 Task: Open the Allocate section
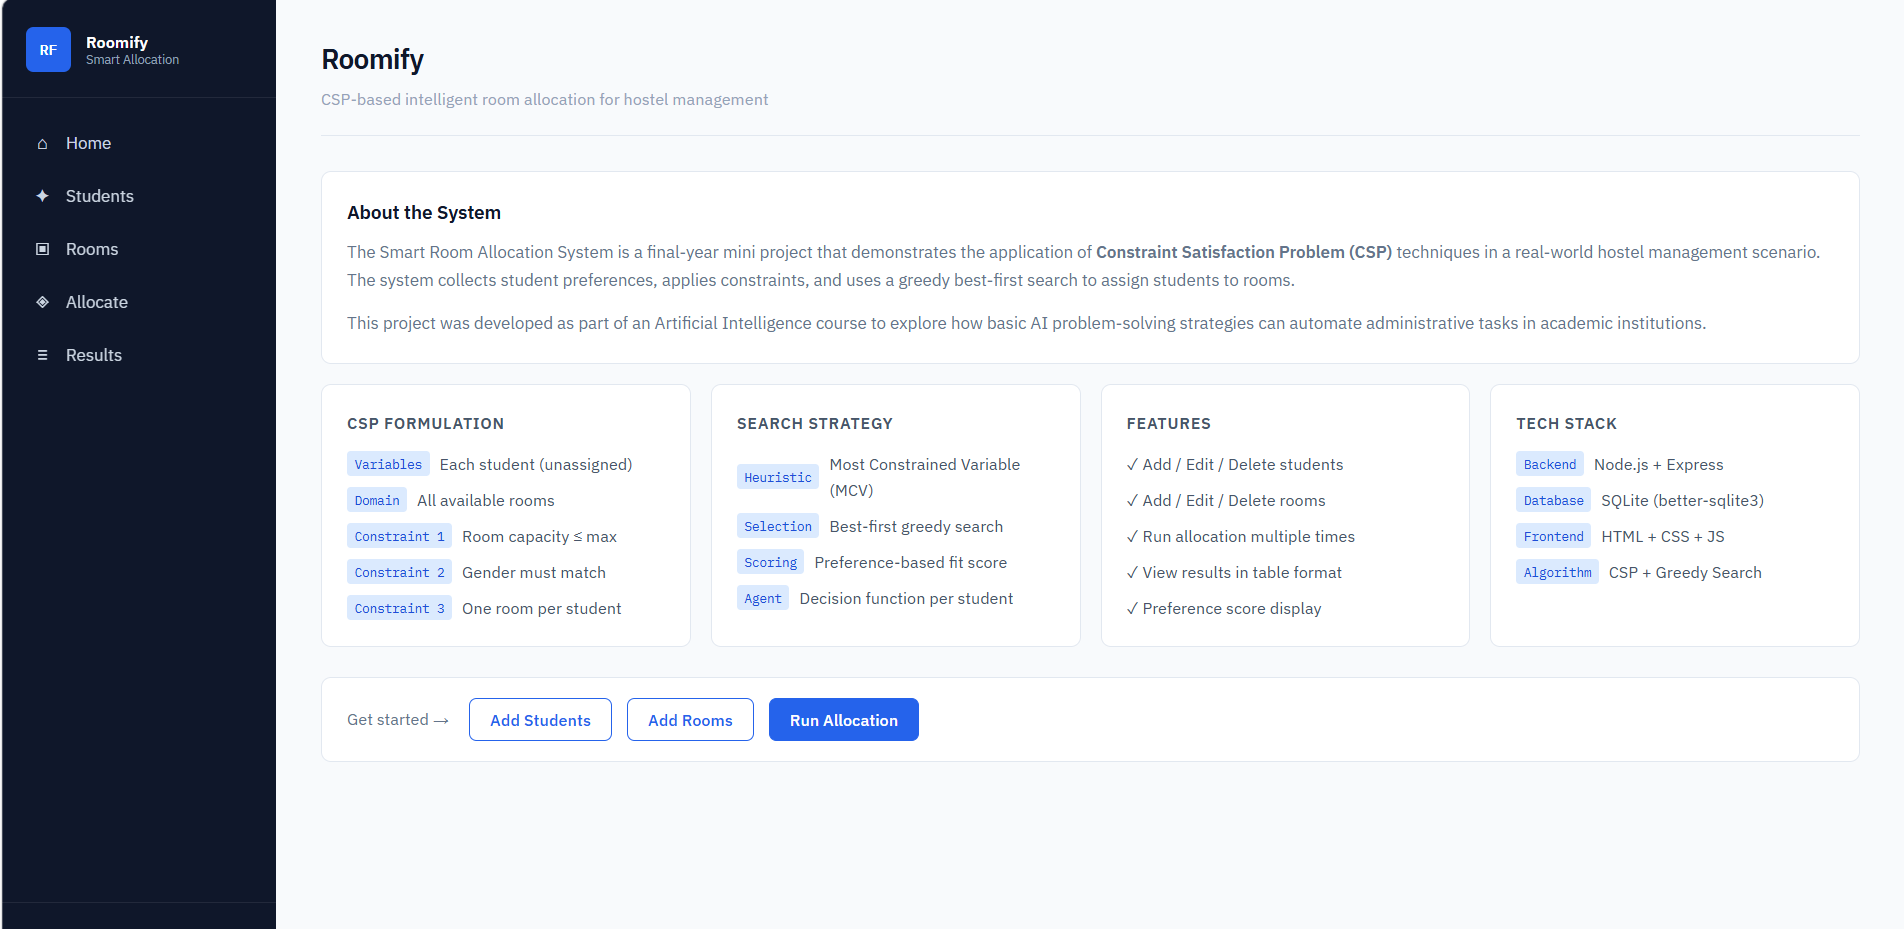click(x=96, y=302)
